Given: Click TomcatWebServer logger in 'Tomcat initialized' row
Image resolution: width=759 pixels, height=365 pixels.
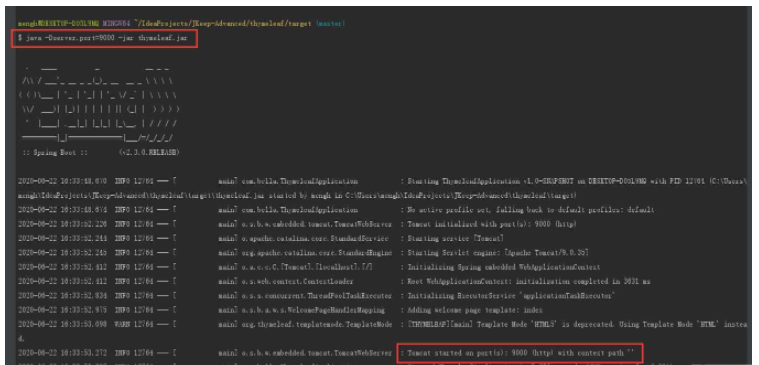Looking at the screenshot, I should click(317, 224).
